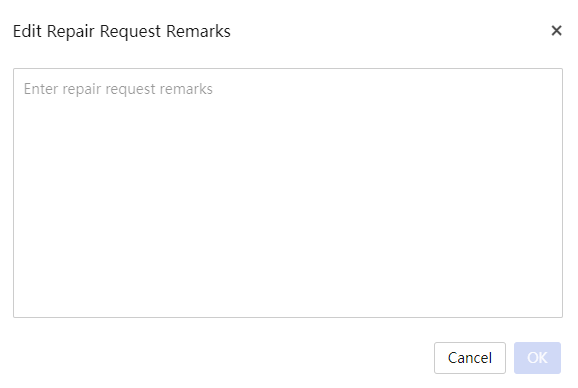Activate the remarks textarea's empty middle area
Viewport: 578px width, 388px height.
click(x=288, y=193)
